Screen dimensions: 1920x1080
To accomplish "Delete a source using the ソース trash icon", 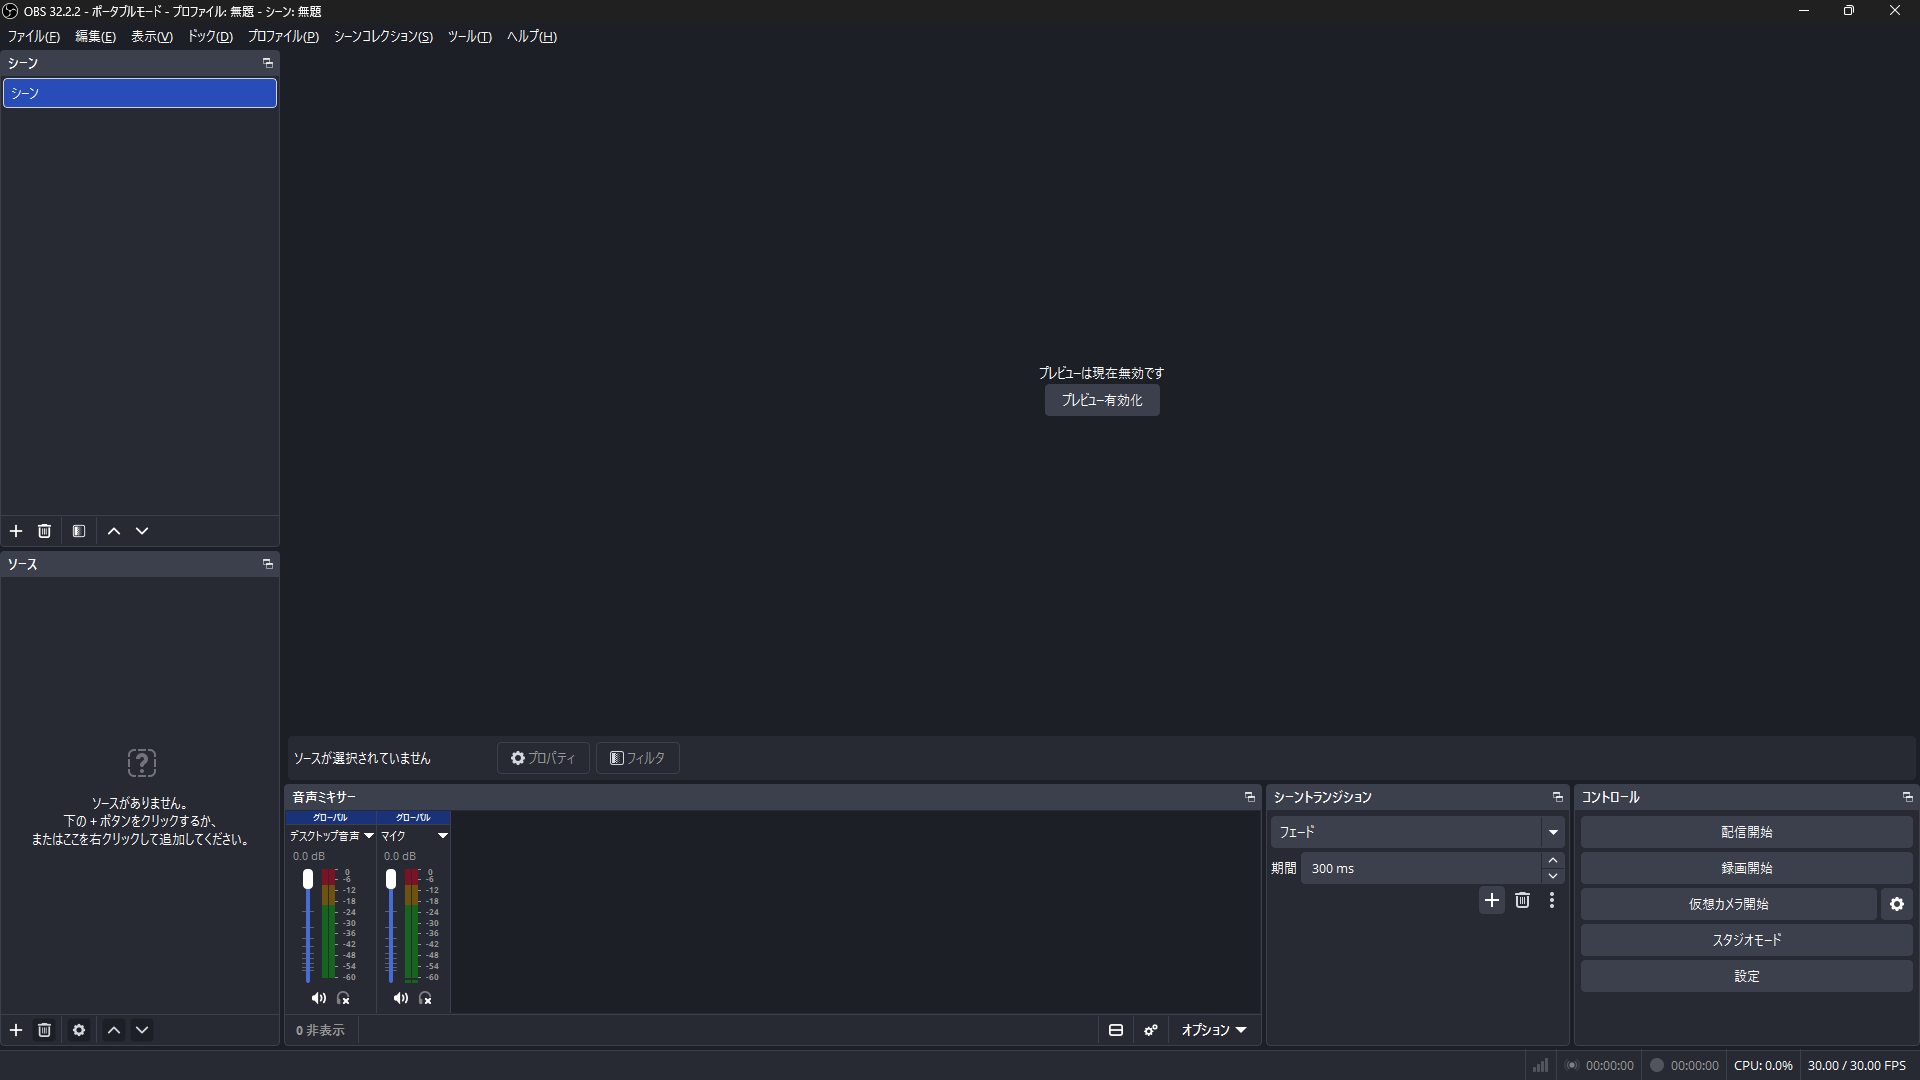I will [44, 1030].
